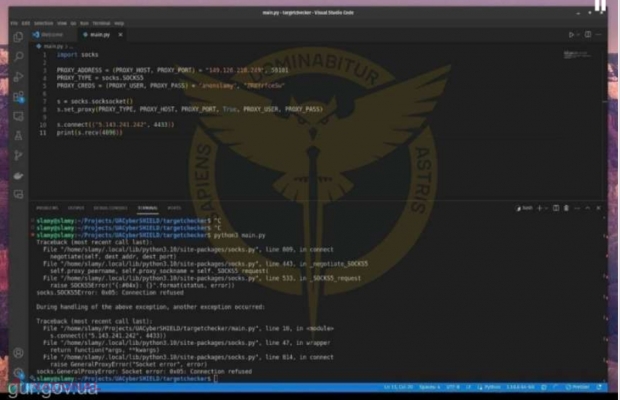Change the UTF-8 file encoding
The image size is (620, 400).
[453, 387]
